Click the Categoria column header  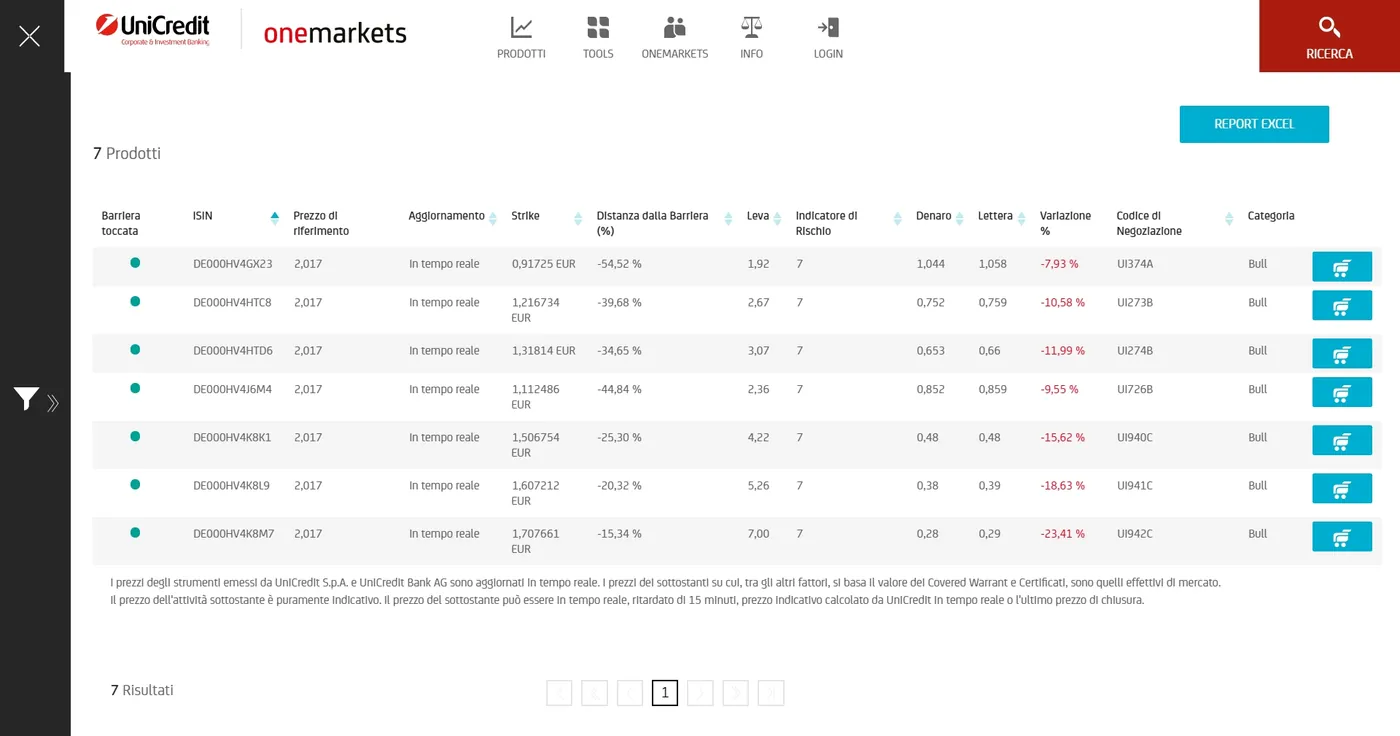[x=1271, y=216]
